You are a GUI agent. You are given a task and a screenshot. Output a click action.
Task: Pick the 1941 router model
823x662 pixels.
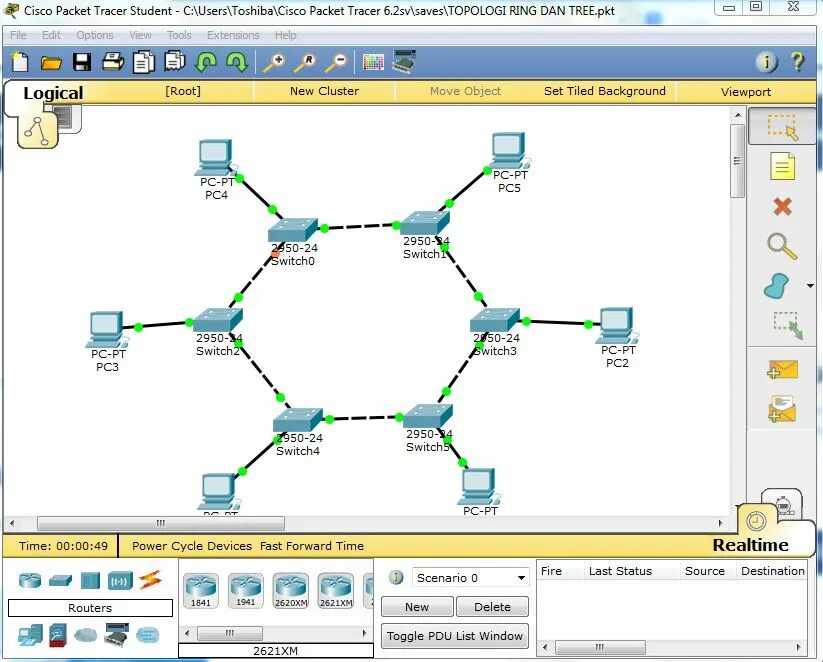pyautogui.click(x=245, y=591)
